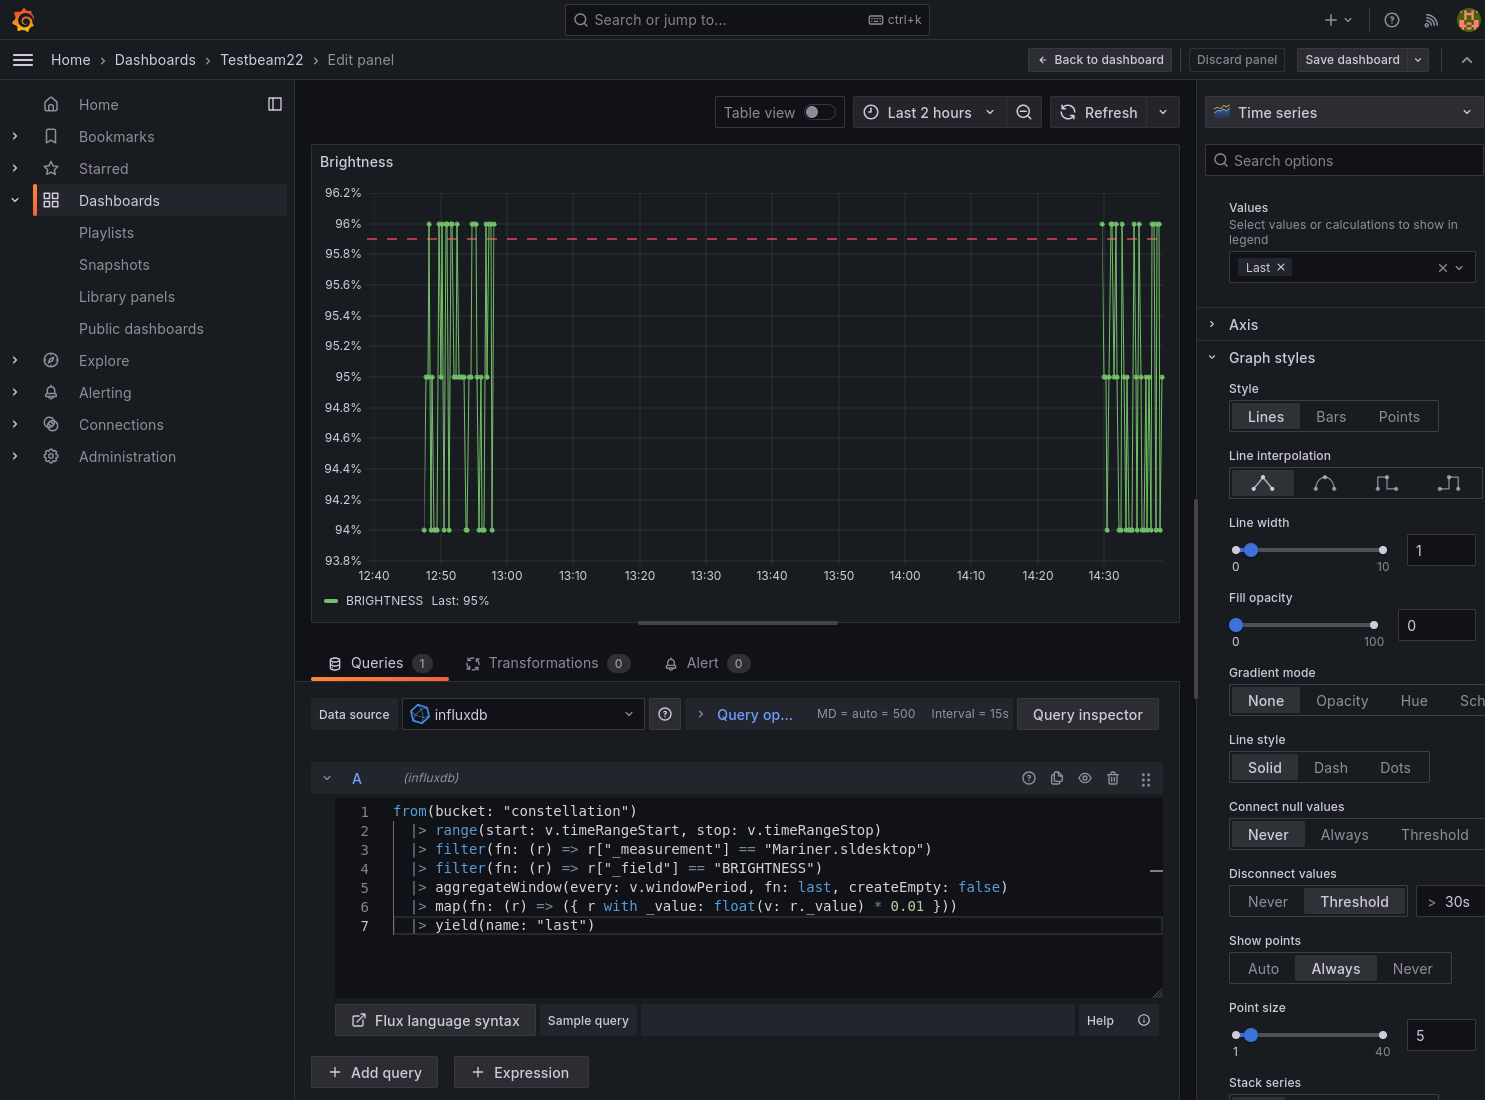Viewport: 1485px width, 1100px height.
Task: Click the add plus icon in header
Action: [1338, 20]
